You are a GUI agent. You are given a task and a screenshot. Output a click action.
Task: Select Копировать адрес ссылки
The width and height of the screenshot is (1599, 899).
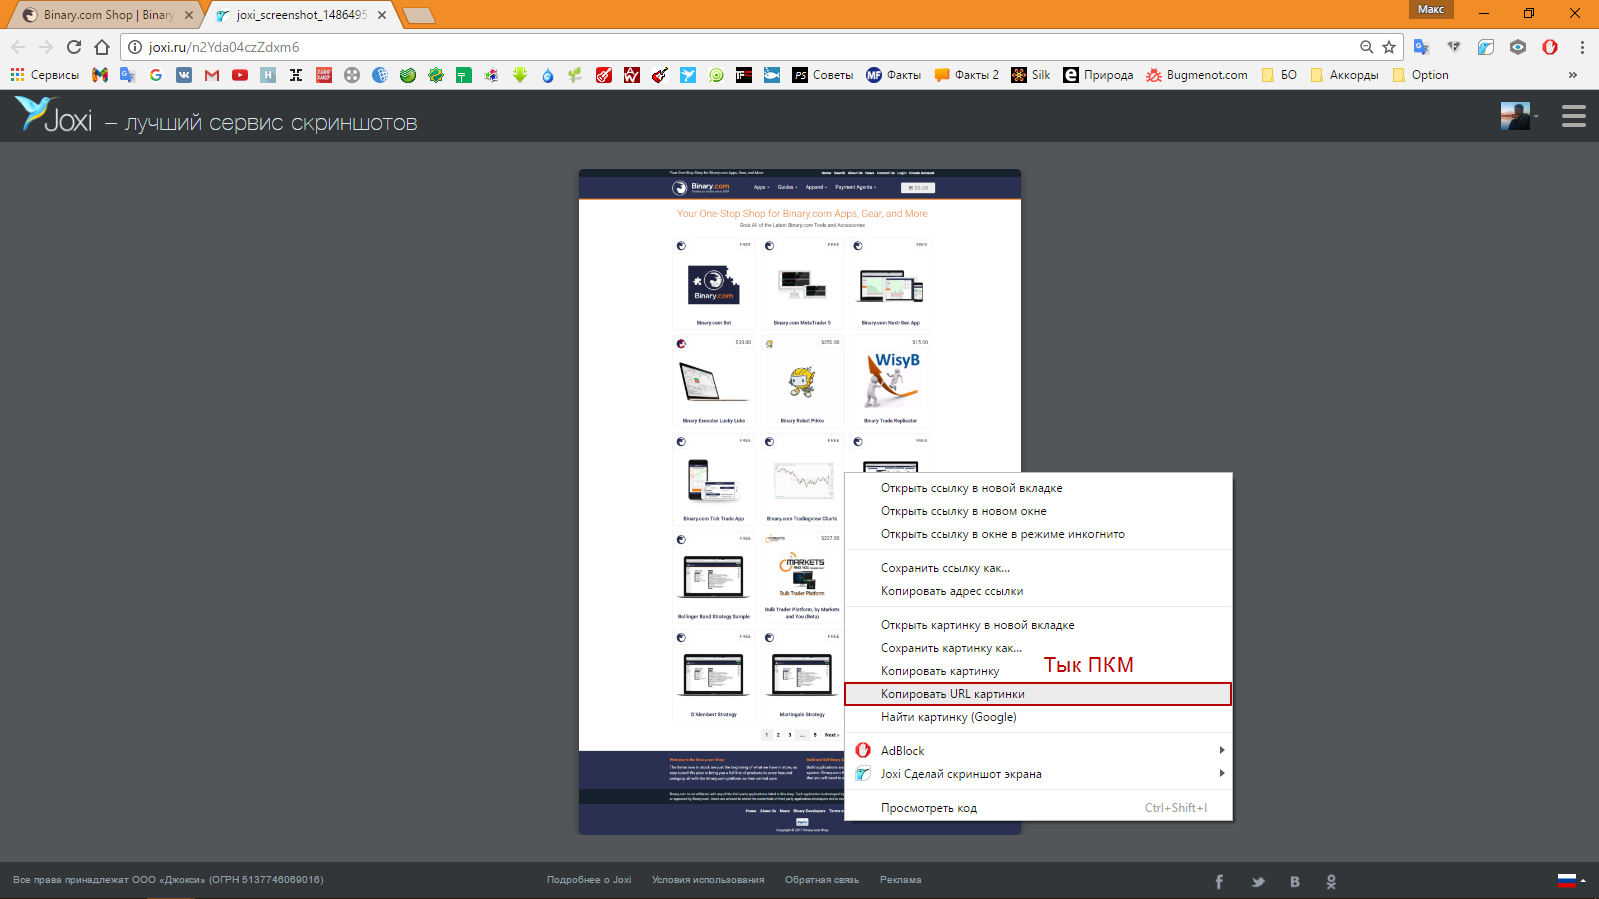(1038, 591)
